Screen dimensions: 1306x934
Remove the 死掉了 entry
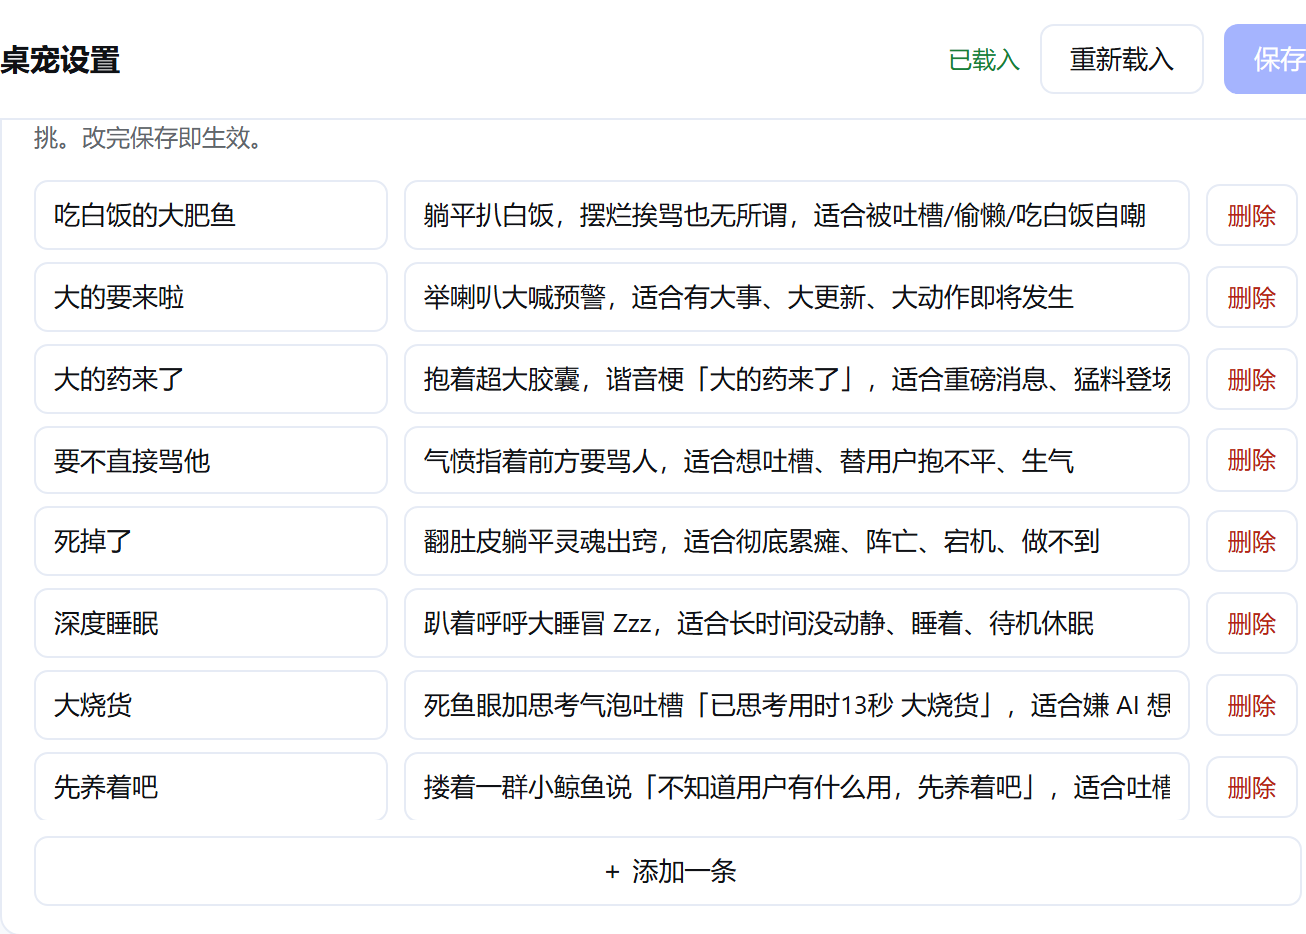pyautogui.click(x=1251, y=541)
